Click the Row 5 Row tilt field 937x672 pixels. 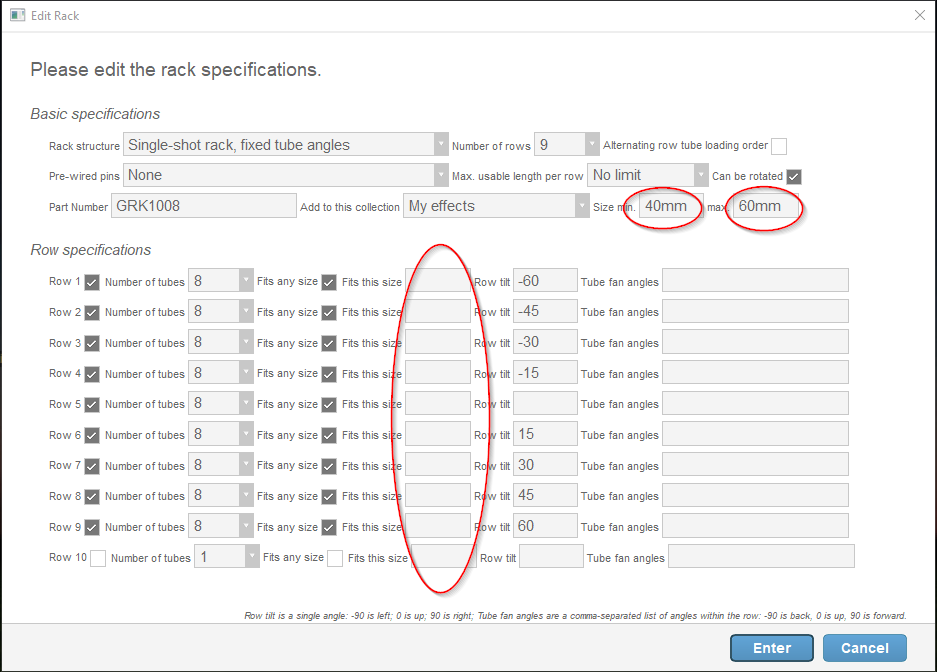point(545,405)
